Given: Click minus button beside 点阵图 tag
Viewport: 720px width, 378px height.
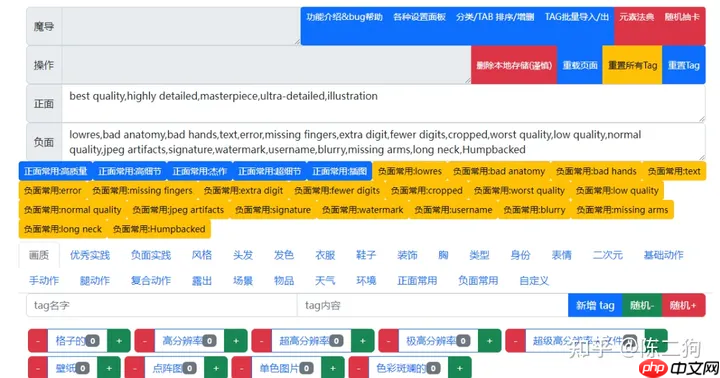Looking at the screenshot, I should (x=135, y=368).
